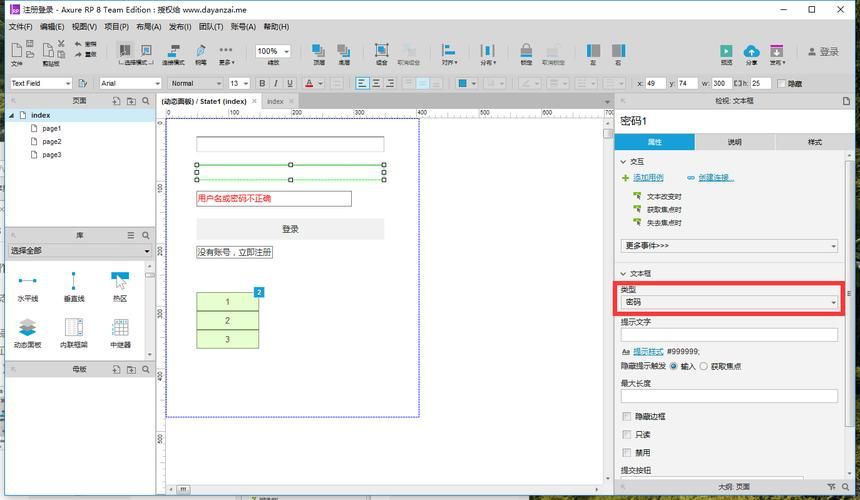Screen dimensions: 860x500
Task: Open the 更多事件 dropdown
Action: [729, 246]
